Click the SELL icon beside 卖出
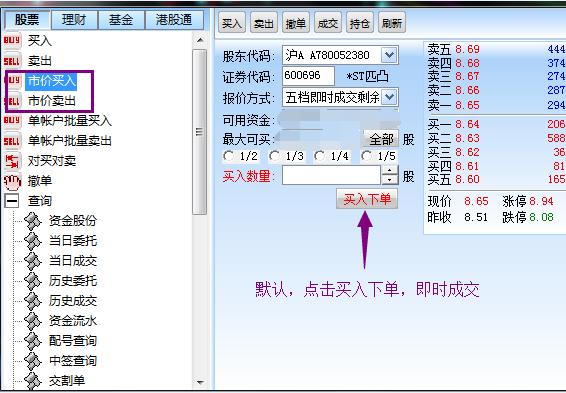The image size is (566, 393). (12, 61)
